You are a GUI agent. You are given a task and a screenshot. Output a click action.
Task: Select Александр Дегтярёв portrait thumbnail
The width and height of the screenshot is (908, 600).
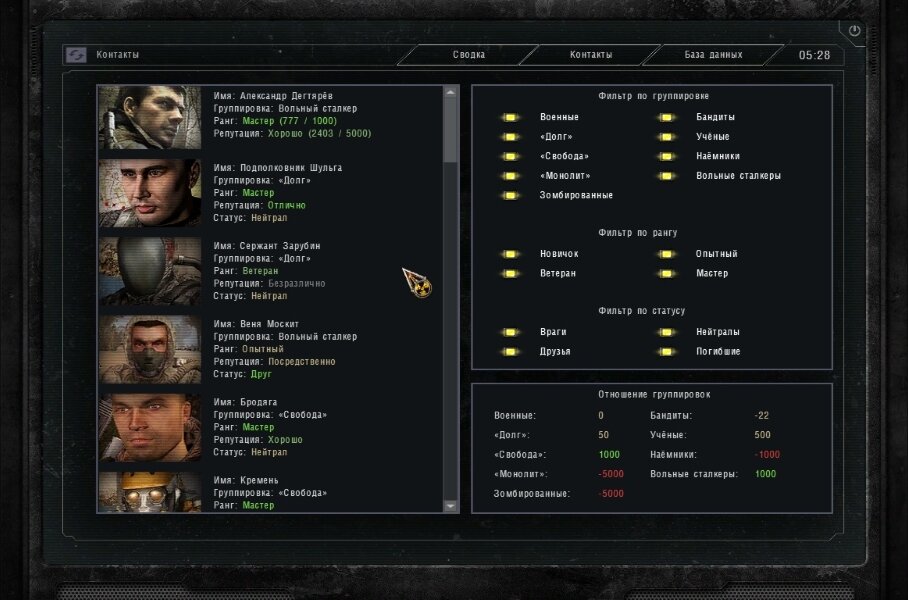(x=150, y=118)
